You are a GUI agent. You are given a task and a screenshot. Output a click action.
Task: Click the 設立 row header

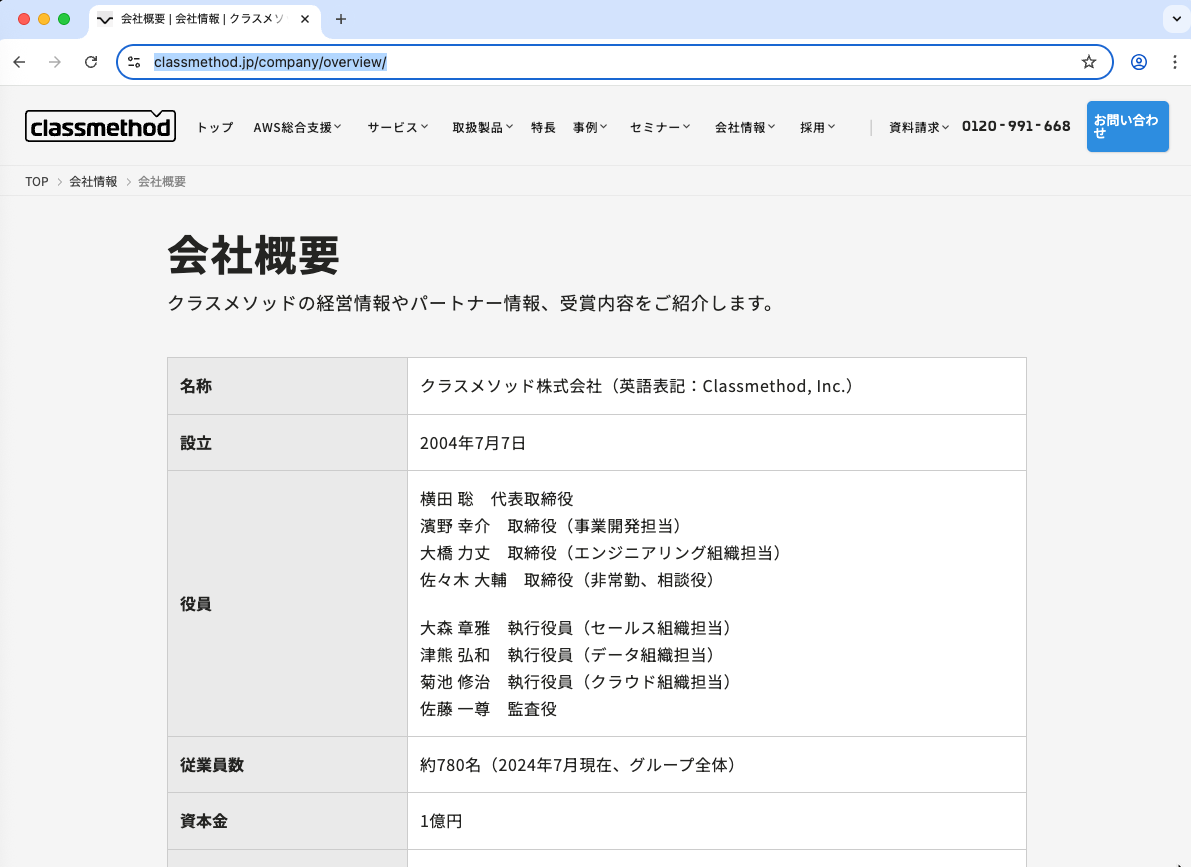(287, 443)
